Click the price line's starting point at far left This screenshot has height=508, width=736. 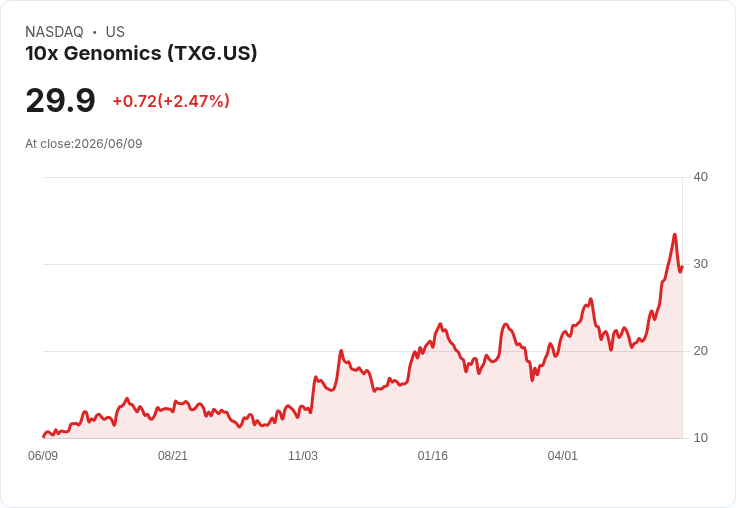pyautogui.click(x=44, y=436)
